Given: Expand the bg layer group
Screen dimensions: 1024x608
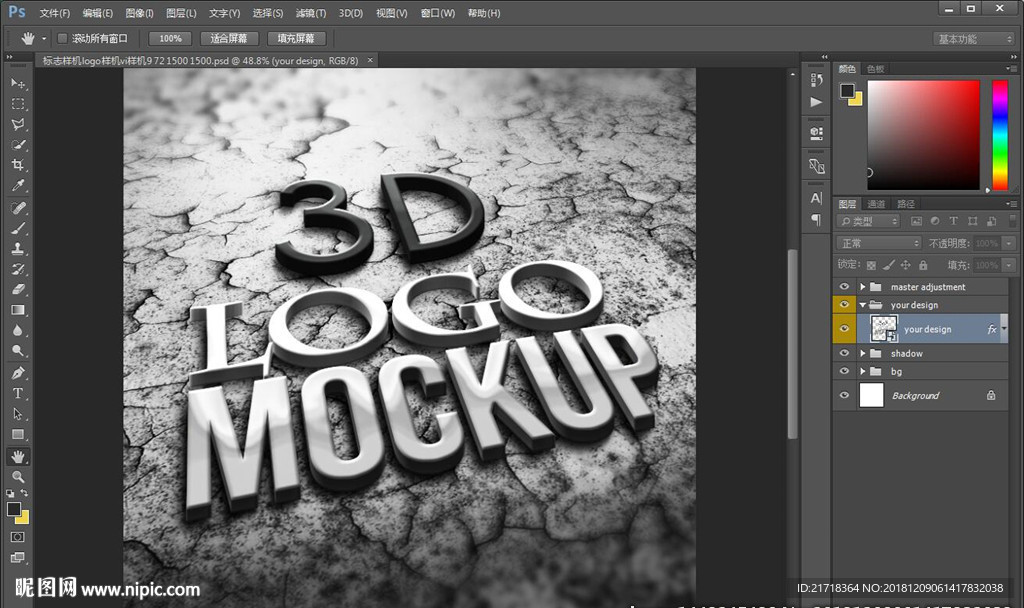Looking at the screenshot, I should pos(862,371).
